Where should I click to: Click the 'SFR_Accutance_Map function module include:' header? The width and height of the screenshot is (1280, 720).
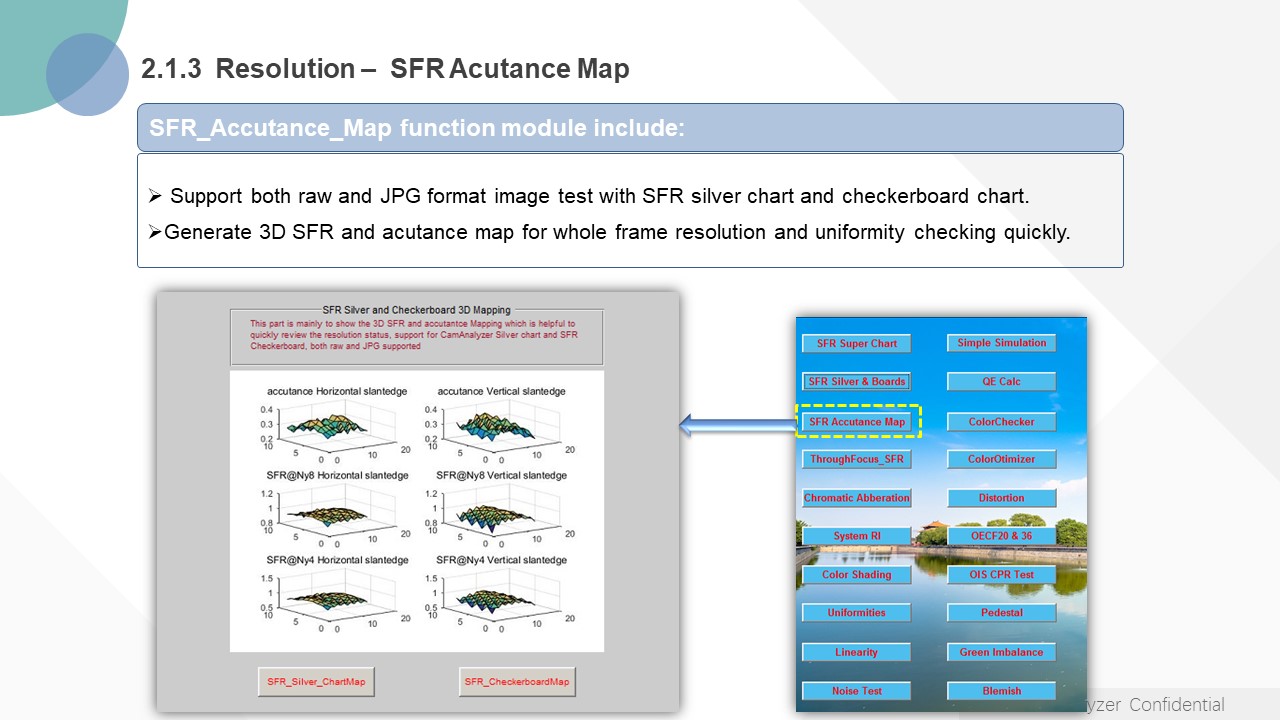click(x=416, y=128)
